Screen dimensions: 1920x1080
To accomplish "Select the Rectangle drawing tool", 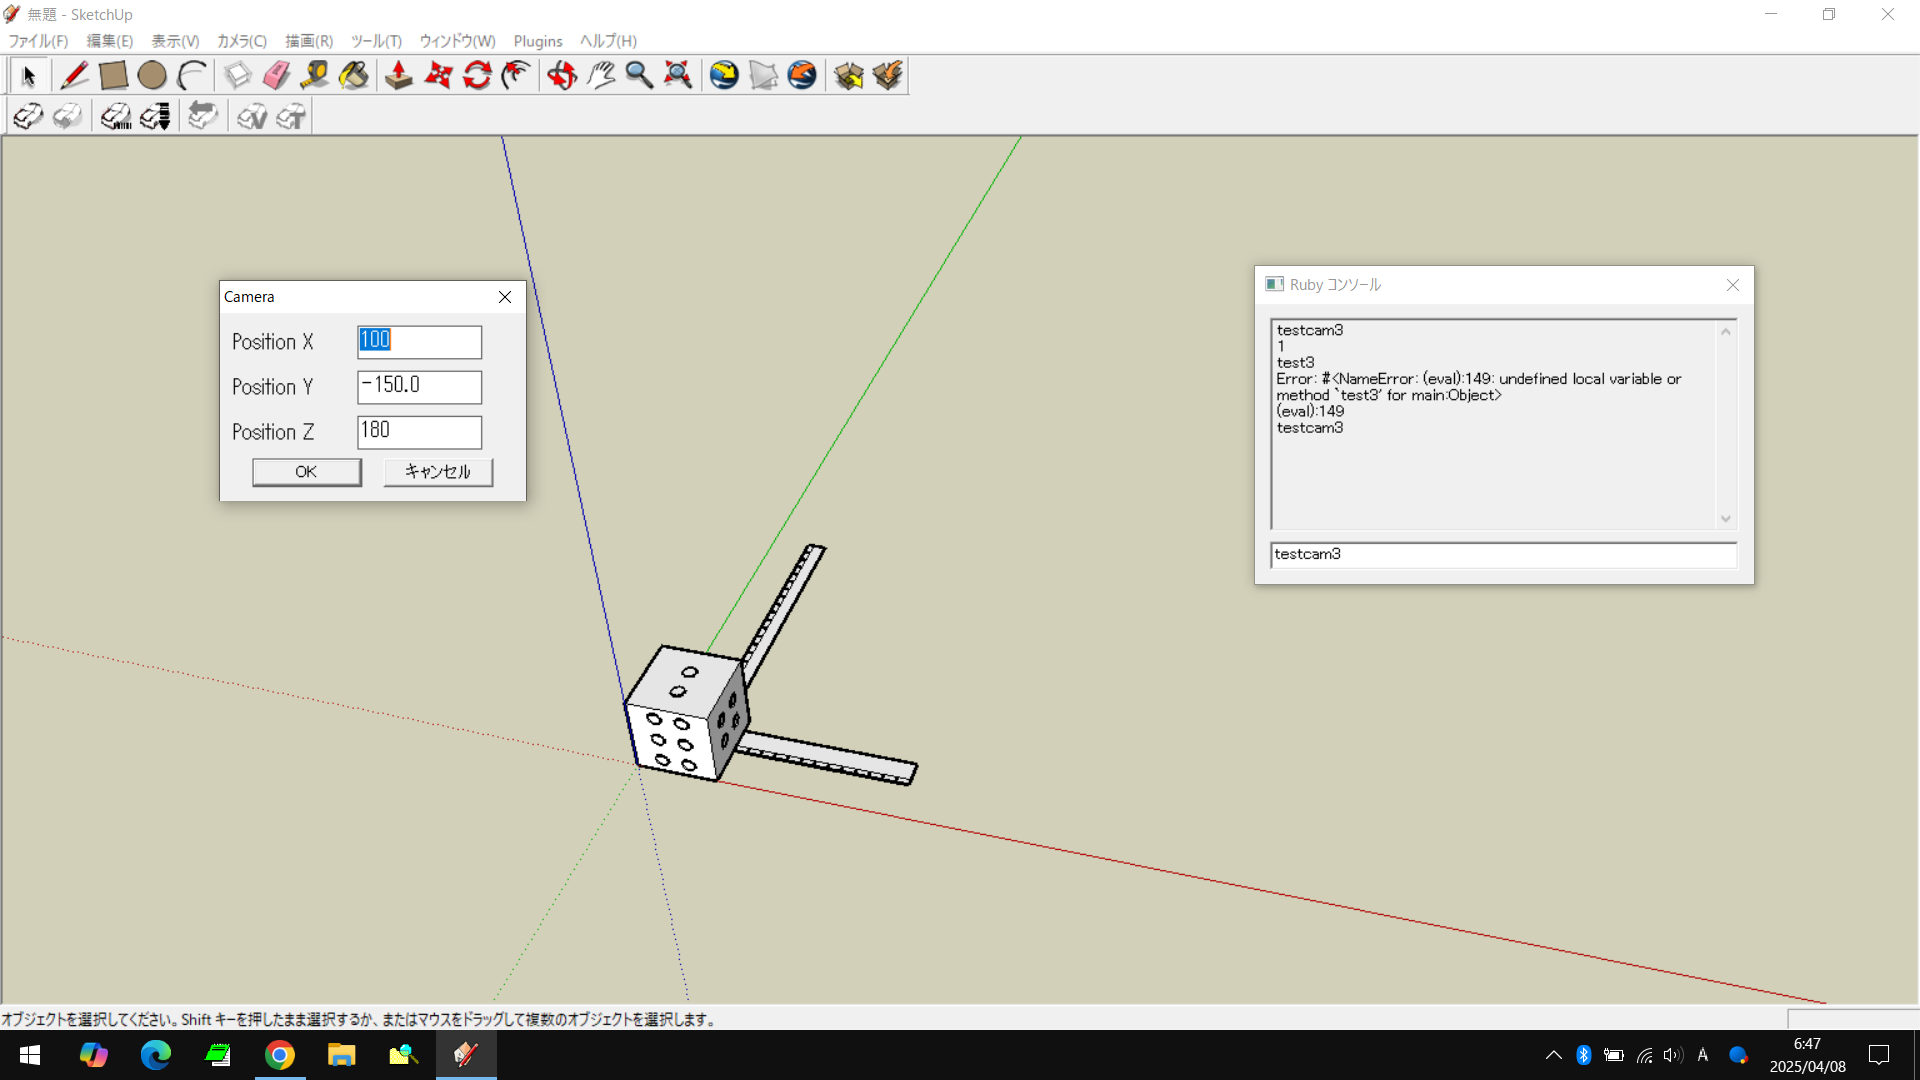I will [x=113, y=75].
